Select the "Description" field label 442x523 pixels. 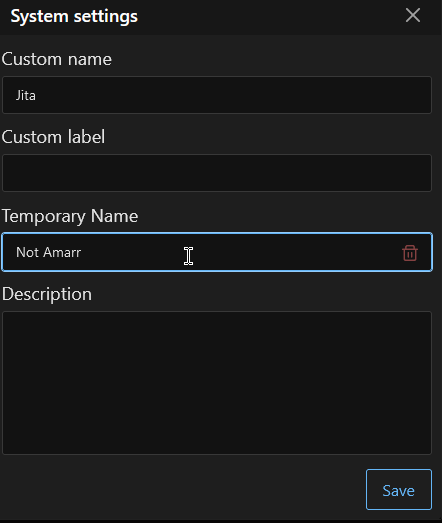[x=47, y=294]
